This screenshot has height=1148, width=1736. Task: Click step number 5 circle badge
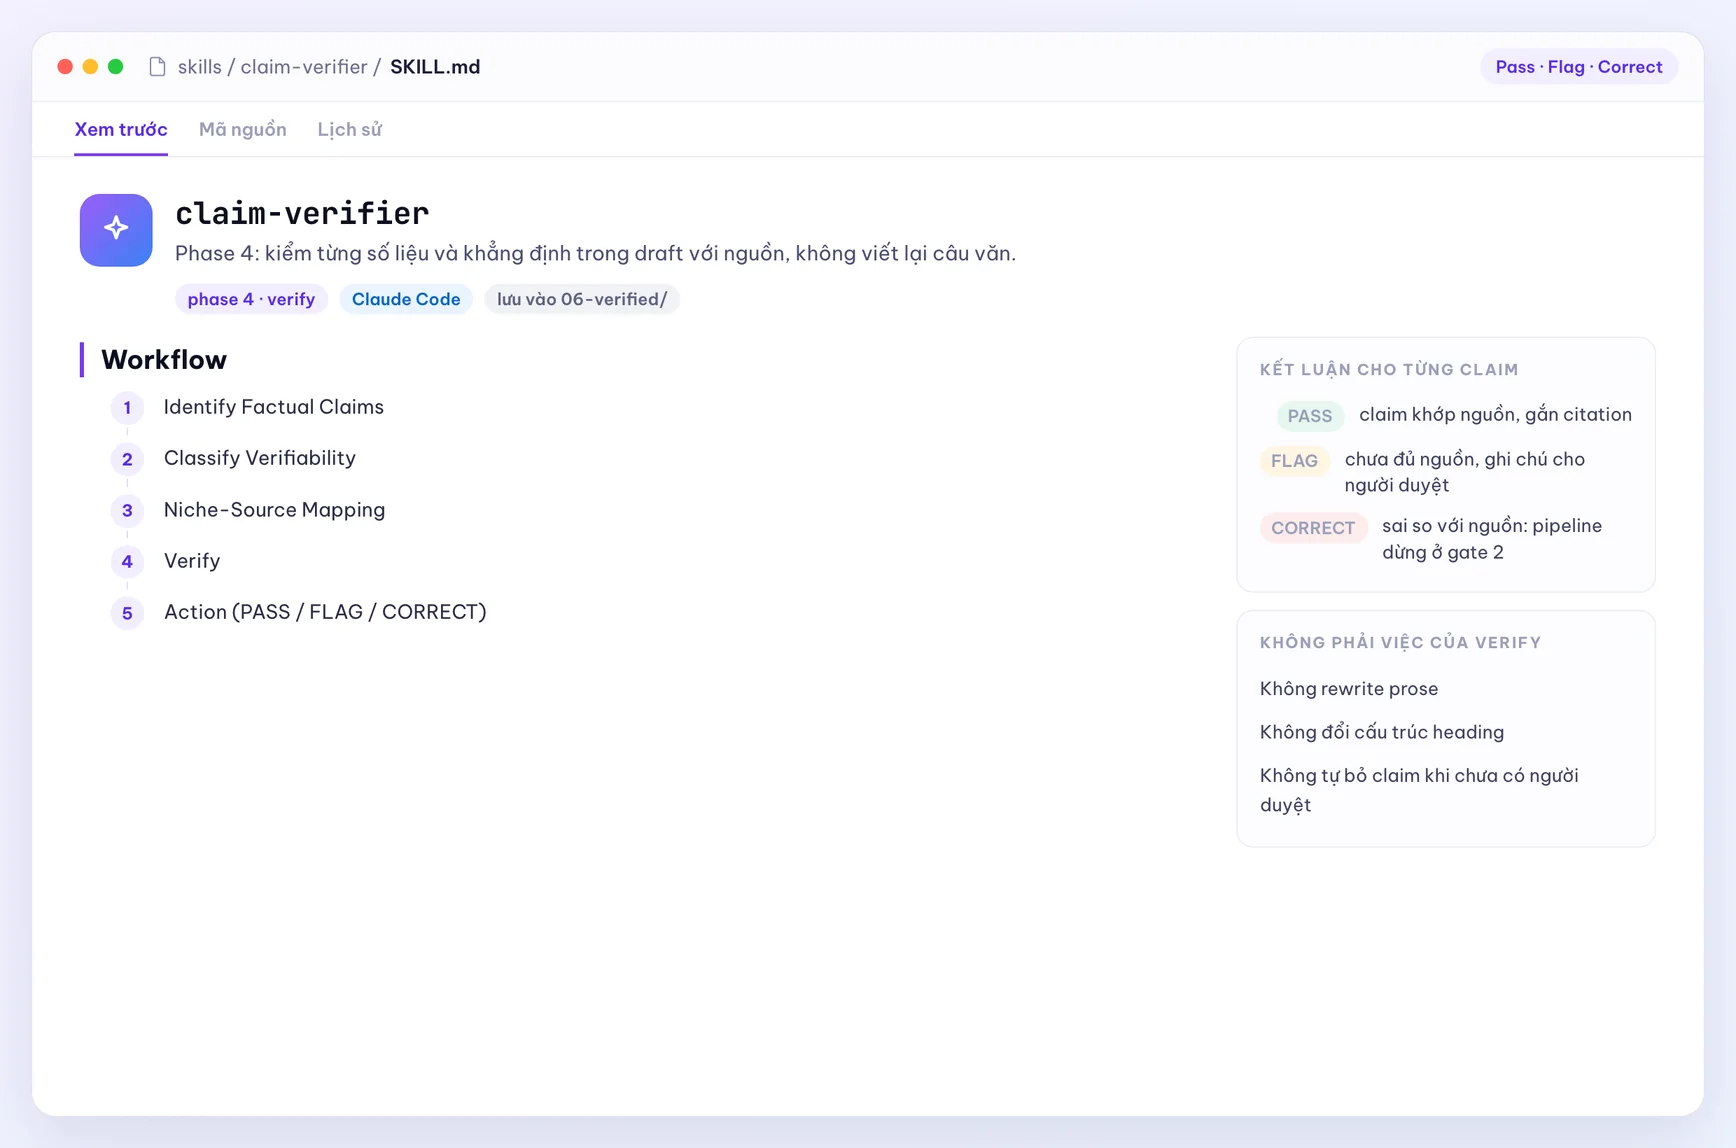coord(127,613)
